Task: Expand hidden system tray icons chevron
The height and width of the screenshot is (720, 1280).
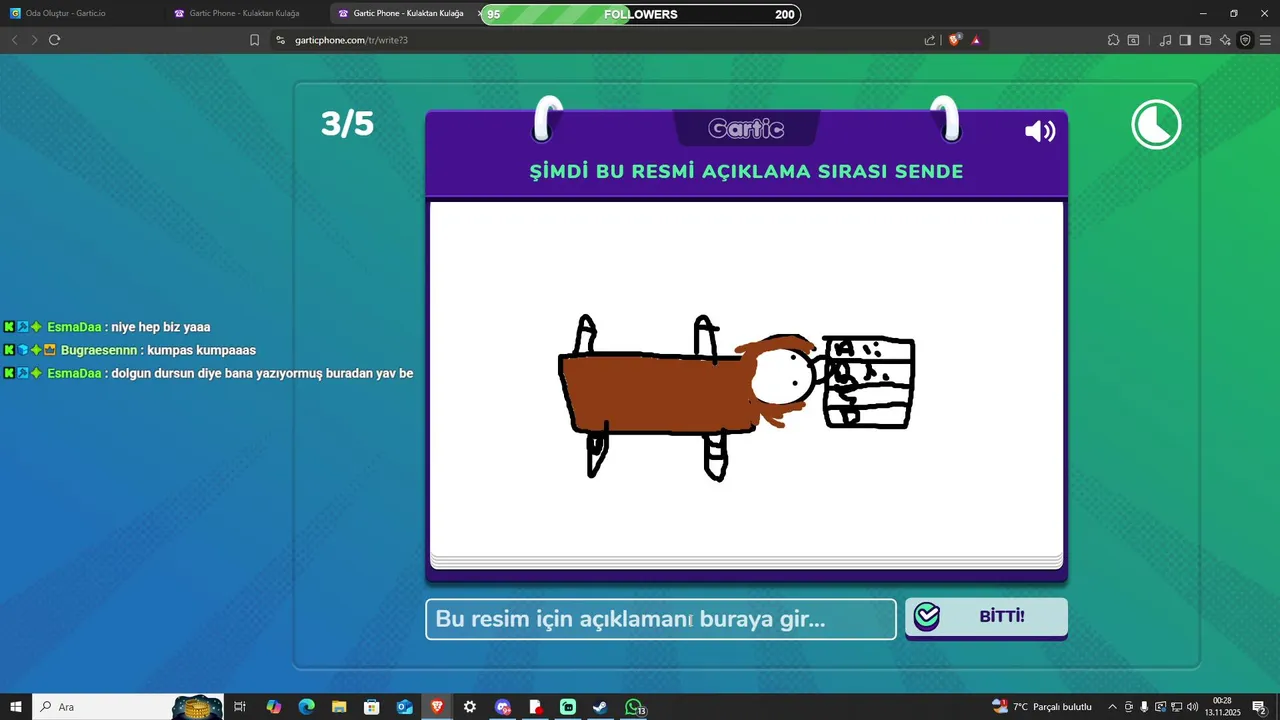Action: (x=1112, y=707)
